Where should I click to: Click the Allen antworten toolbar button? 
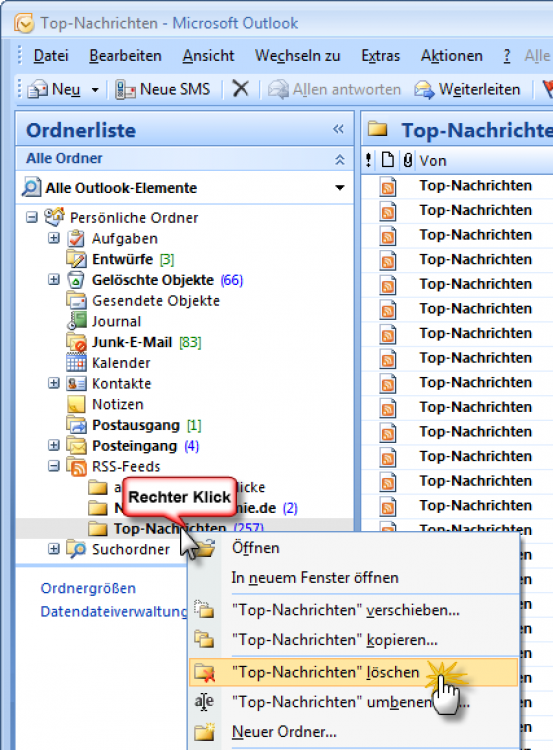(334, 89)
